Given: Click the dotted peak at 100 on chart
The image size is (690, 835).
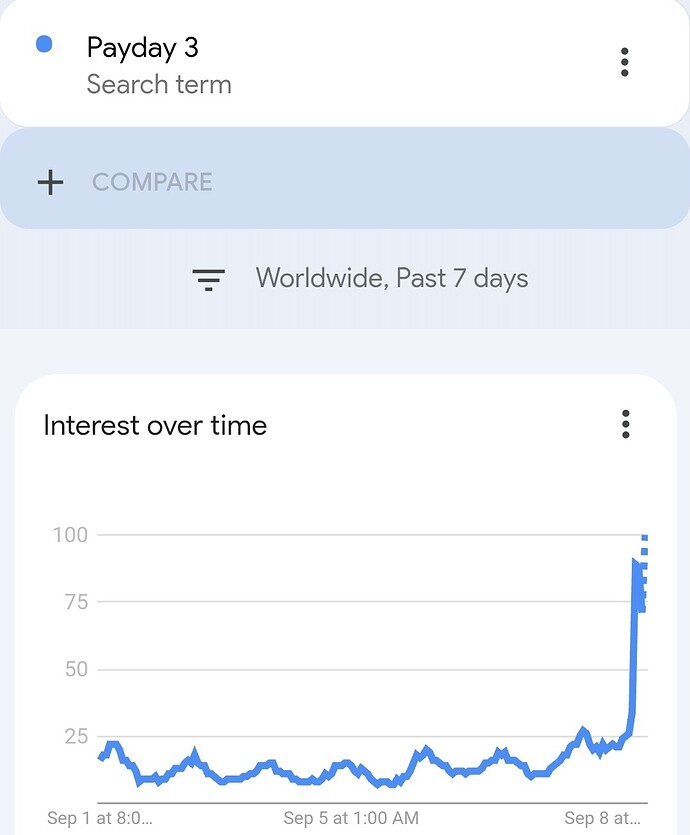Looking at the screenshot, I should 644,539.
